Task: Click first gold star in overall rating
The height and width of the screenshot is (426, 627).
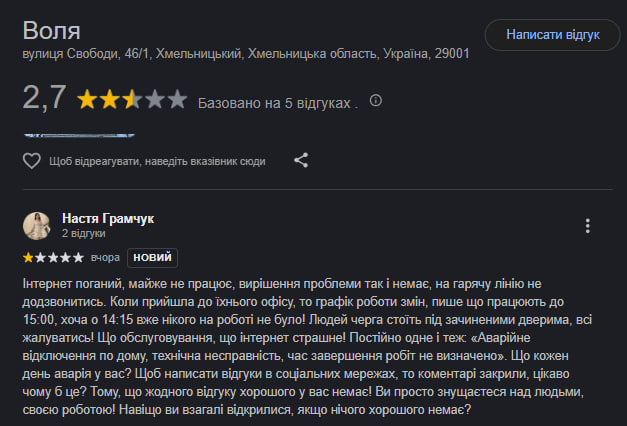Action: pyautogui.click(x=87, y=100)
